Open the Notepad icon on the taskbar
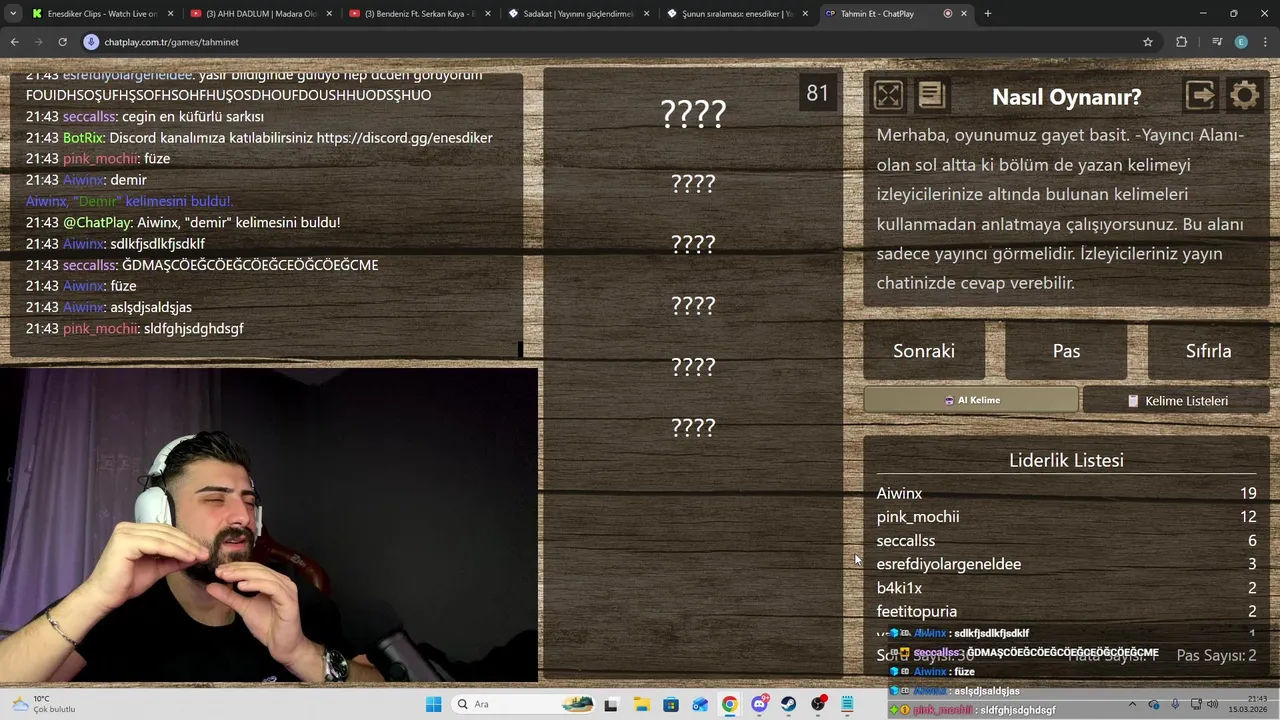The width and height of the screenshot is (1280, 720). 847,704
